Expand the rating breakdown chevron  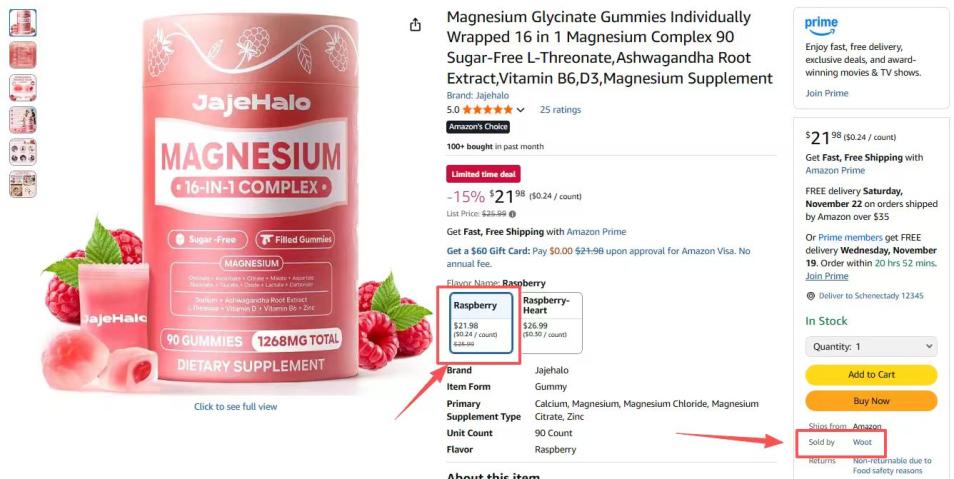tap(520, 110)
